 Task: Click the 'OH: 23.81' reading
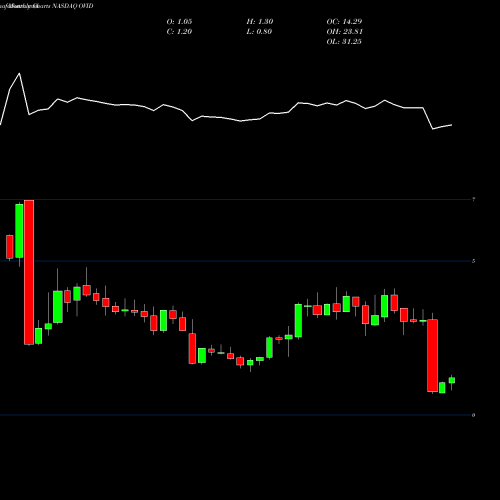(345, 32)
